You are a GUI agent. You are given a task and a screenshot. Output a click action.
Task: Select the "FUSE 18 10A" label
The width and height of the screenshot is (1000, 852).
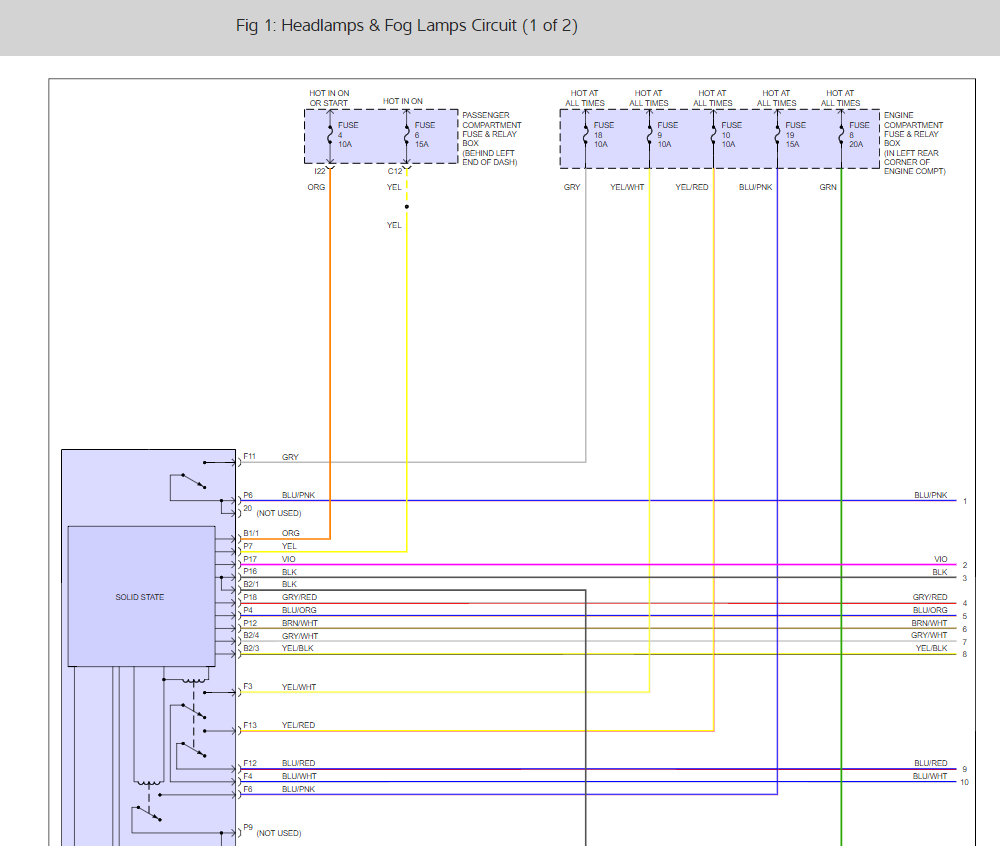click(x=603, y=135)
